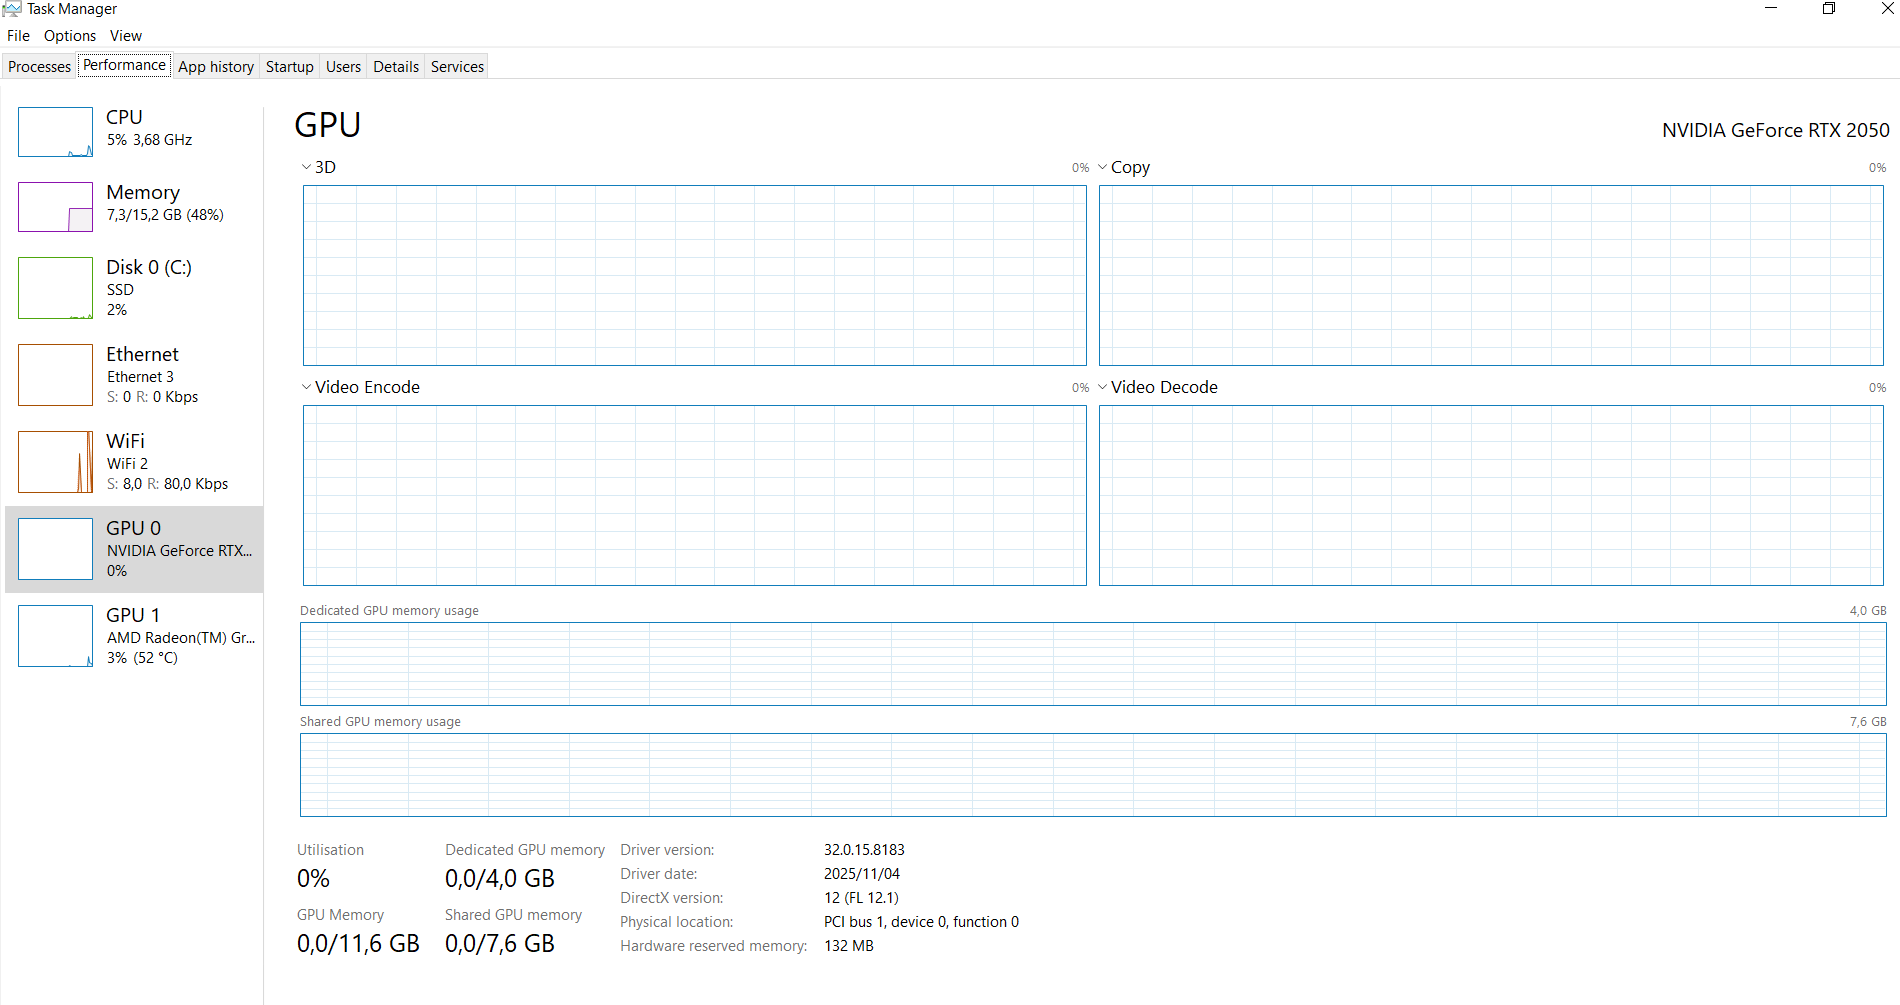This screenshot has height=1005, width=1900.
Task: Click the Video Decode usage graph
Action: pos(1491,495)
